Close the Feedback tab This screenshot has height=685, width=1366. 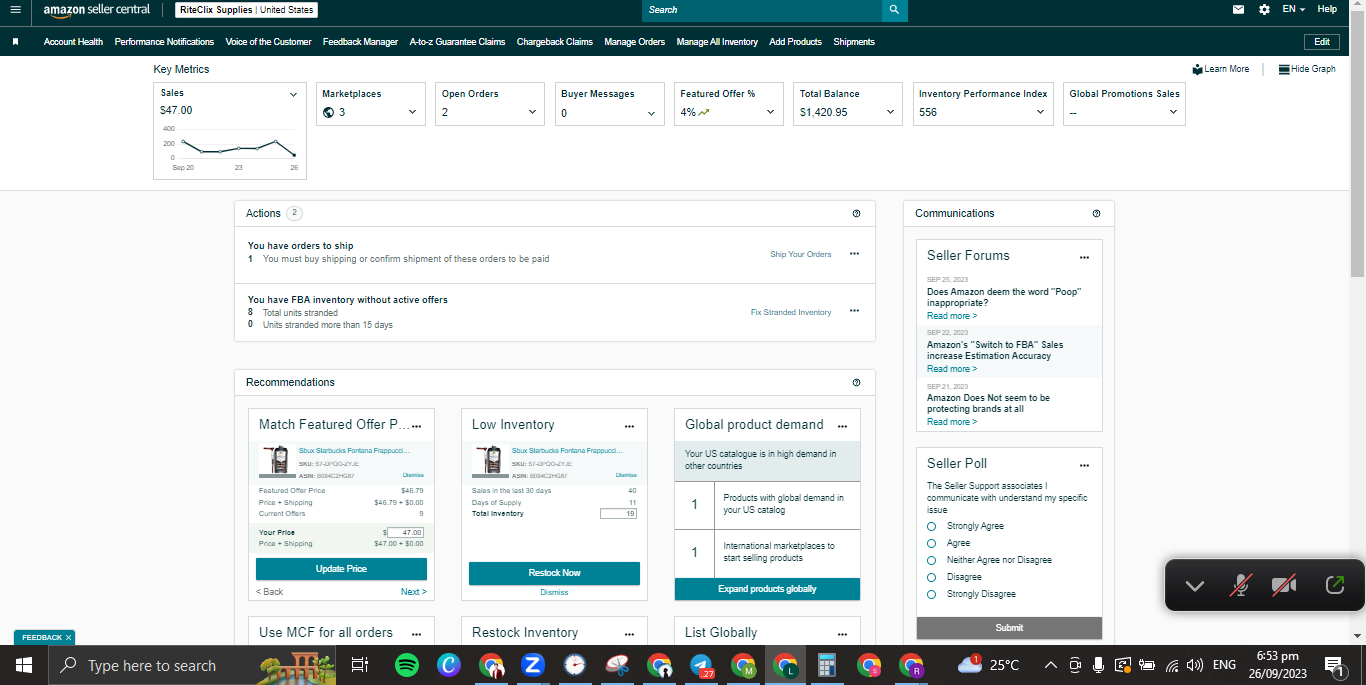coord(69,637)
